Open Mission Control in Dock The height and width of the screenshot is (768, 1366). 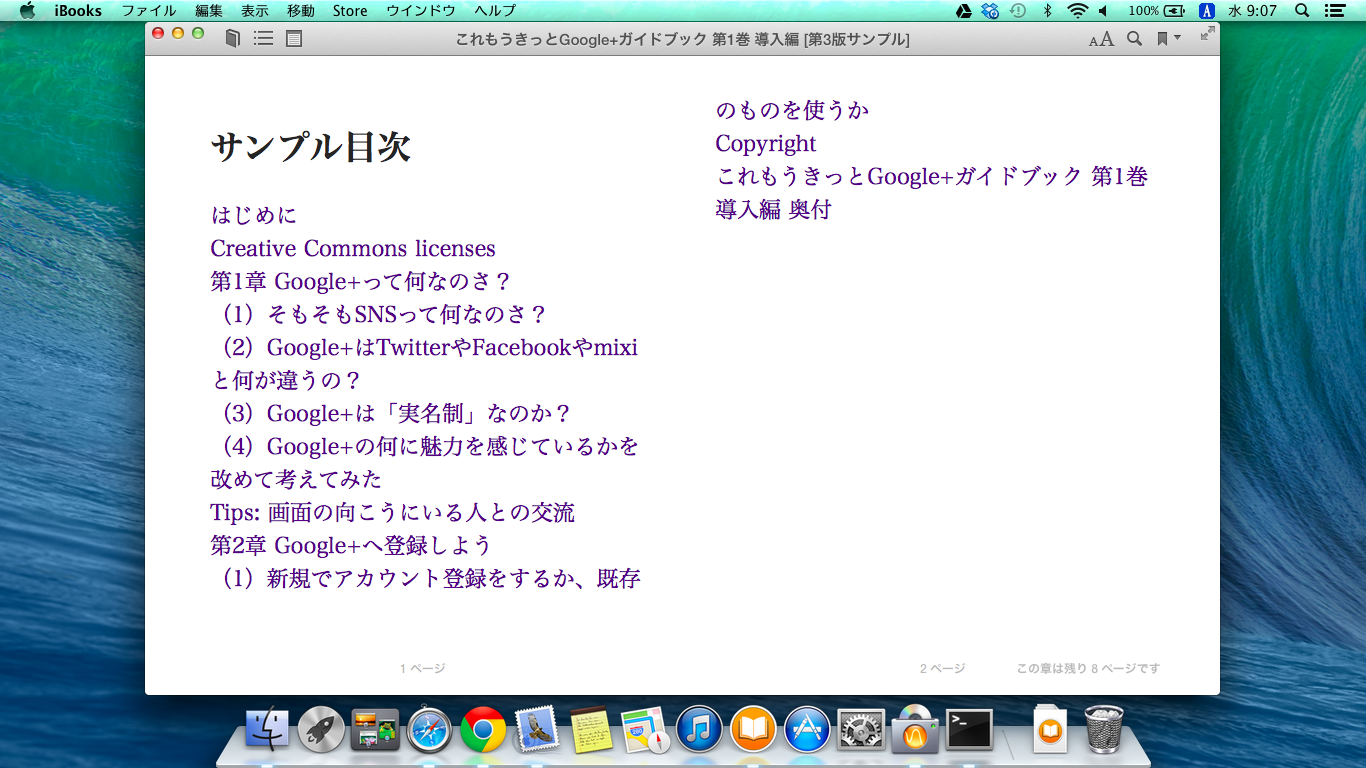(x=375, y=730)
